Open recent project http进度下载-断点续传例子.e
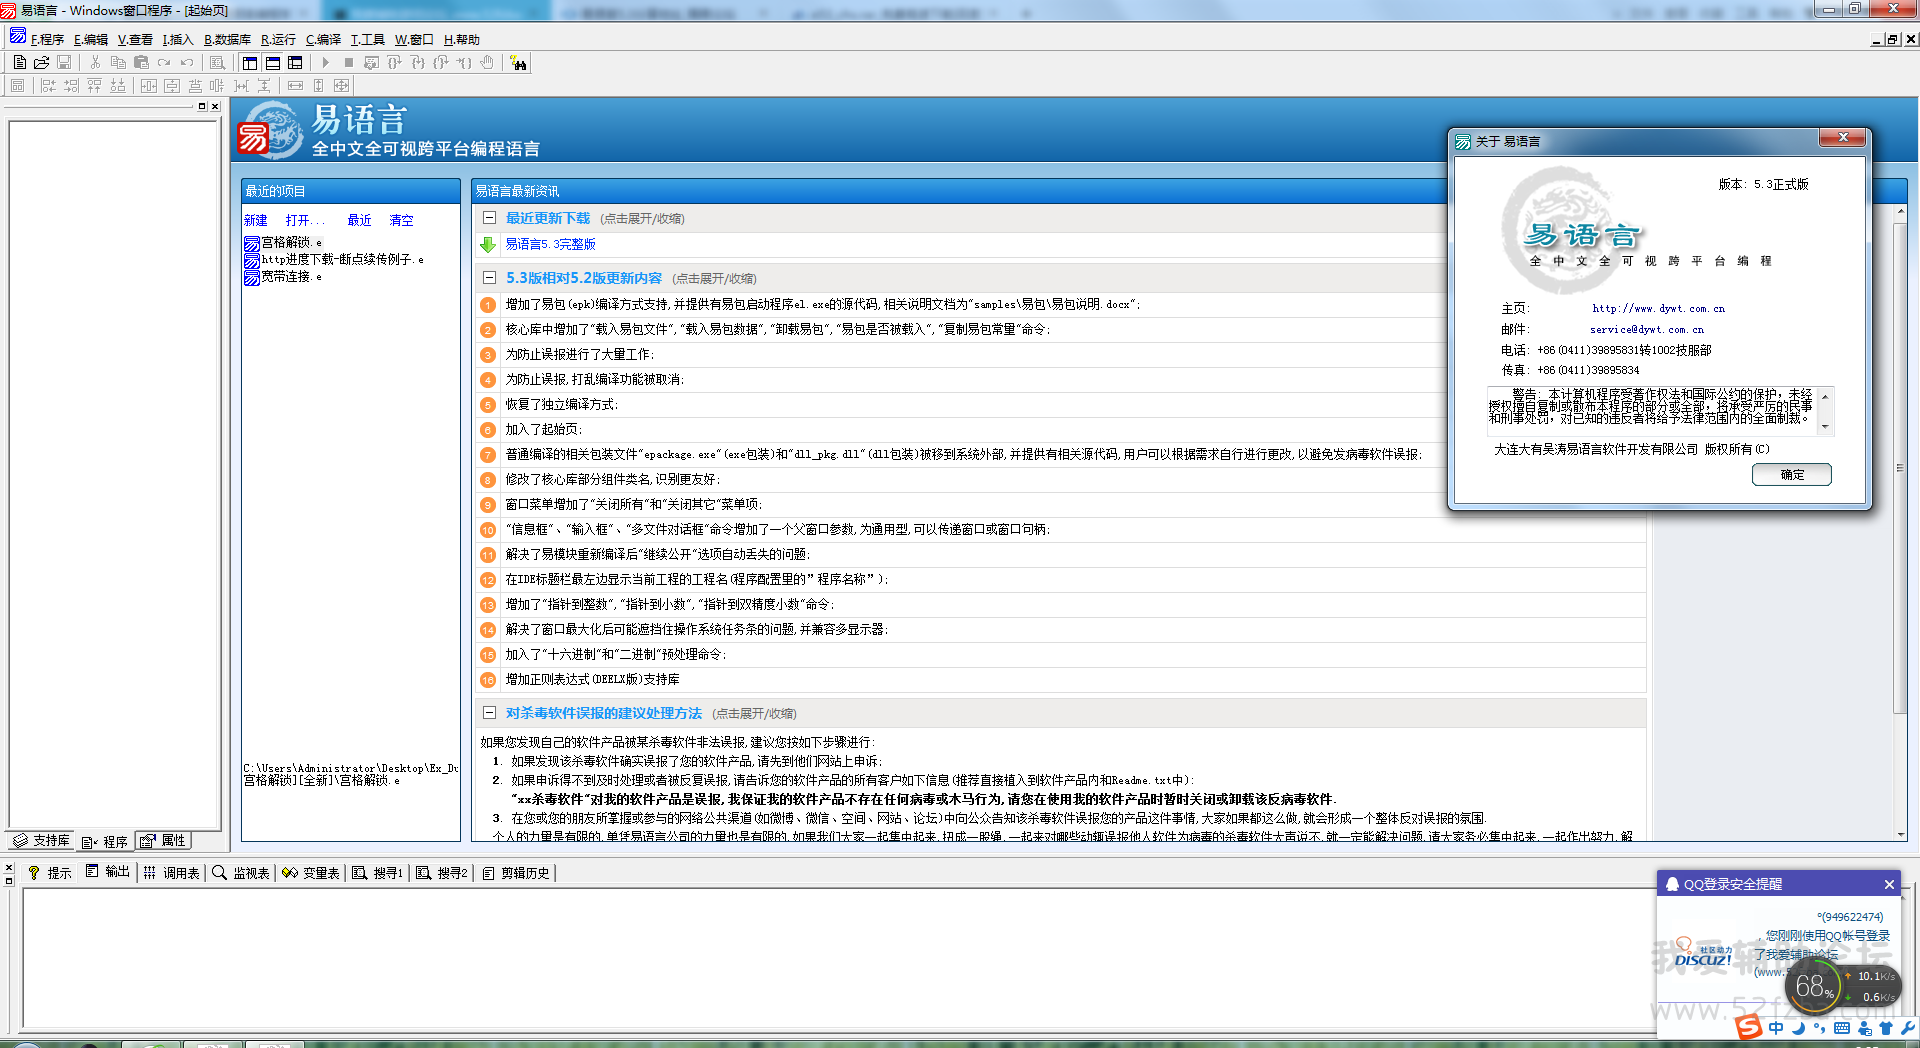Viewport: 1920px width, 1048px height. point(334,260)
